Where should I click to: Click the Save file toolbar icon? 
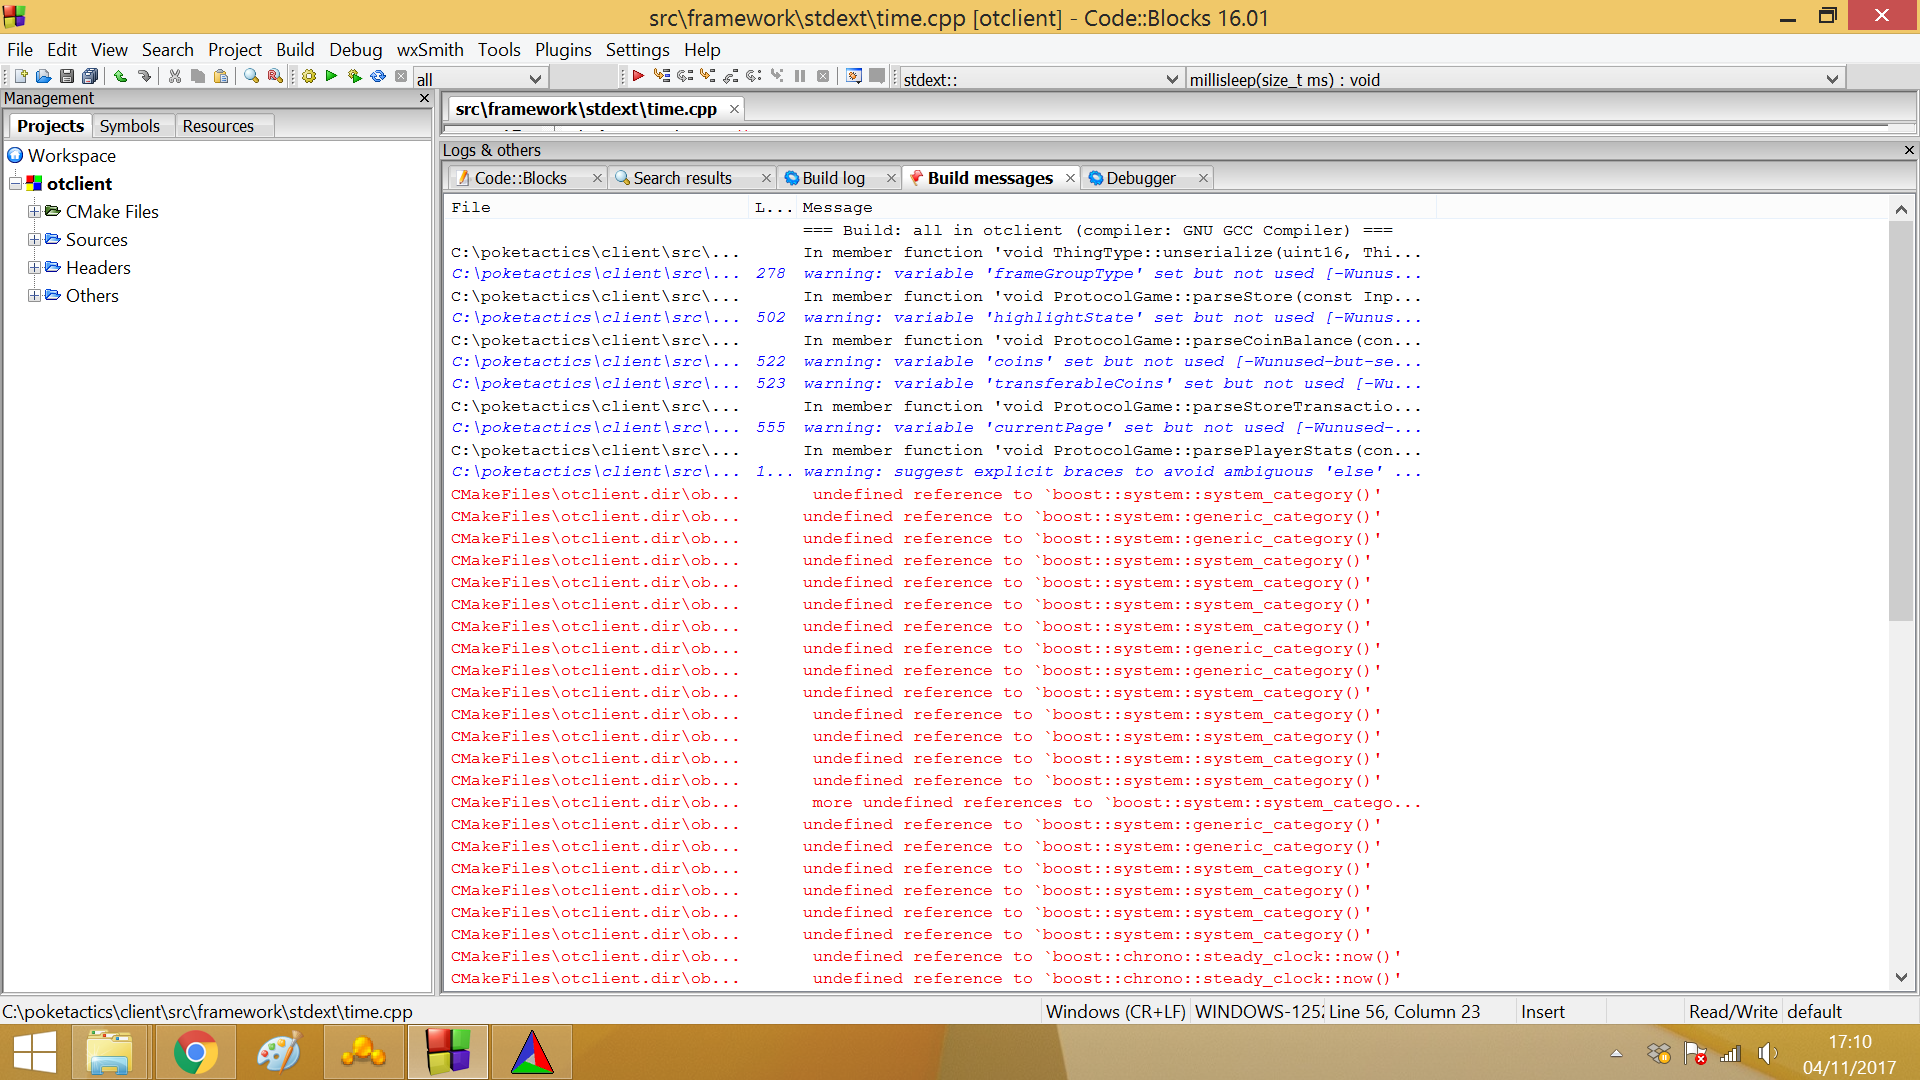(66, 76)
